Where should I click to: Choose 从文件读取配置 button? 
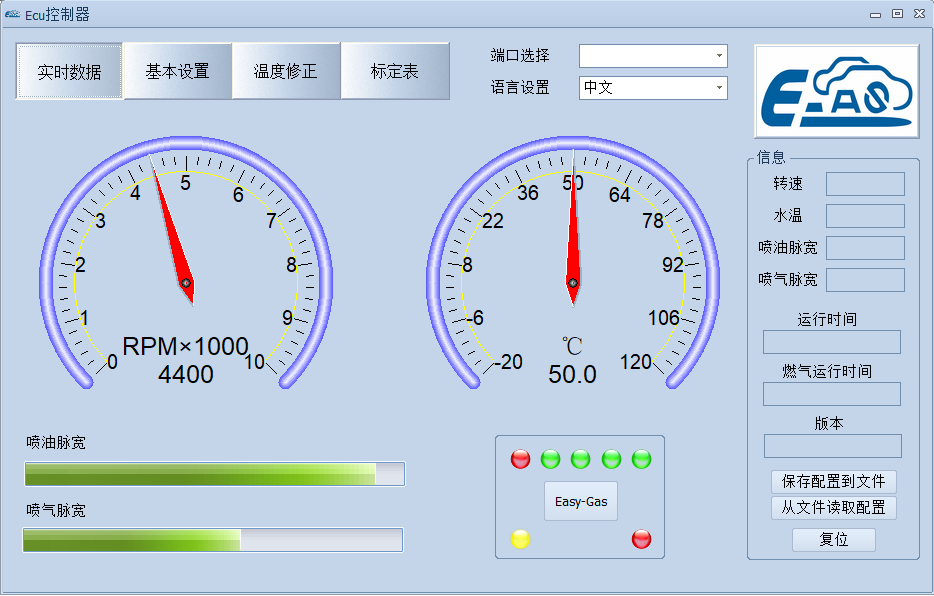833,508
